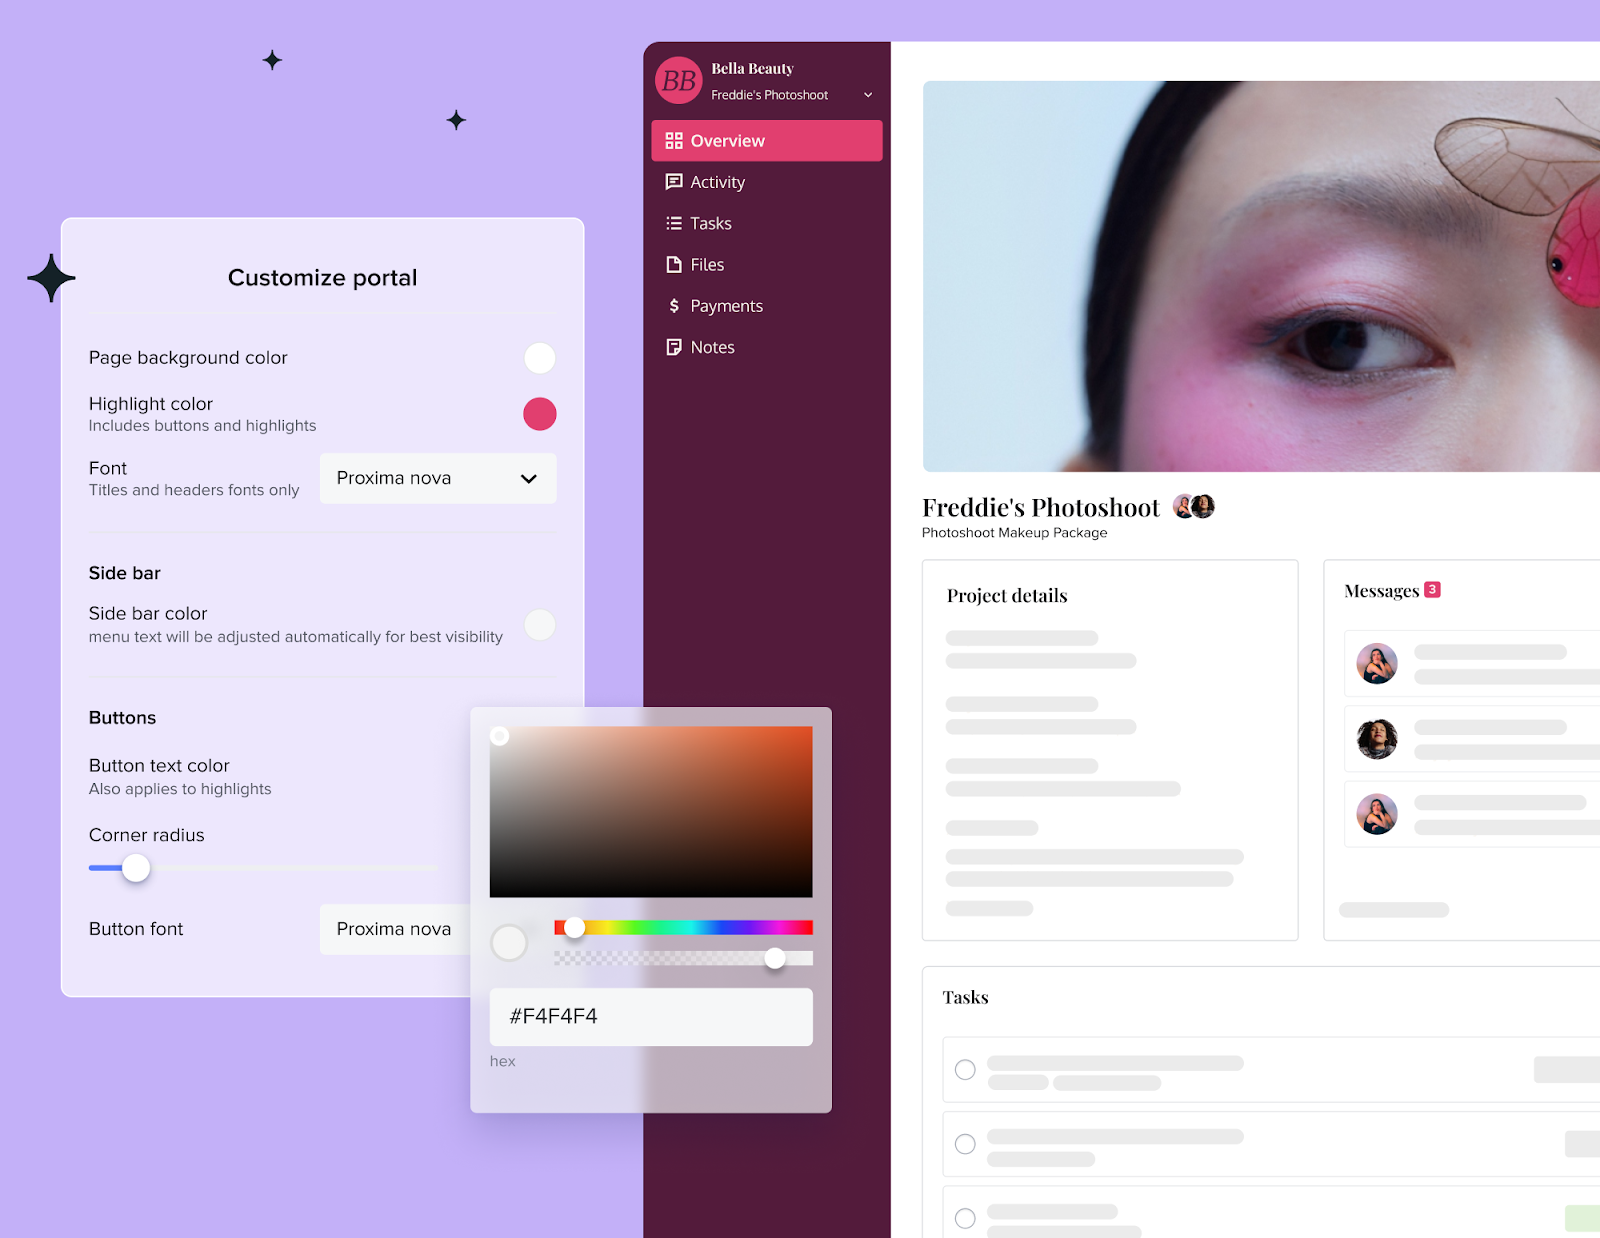The height and width of the screenshot is (1238, 1600).
Task: Click the Button text color label
Action: (x=159, y=766)
